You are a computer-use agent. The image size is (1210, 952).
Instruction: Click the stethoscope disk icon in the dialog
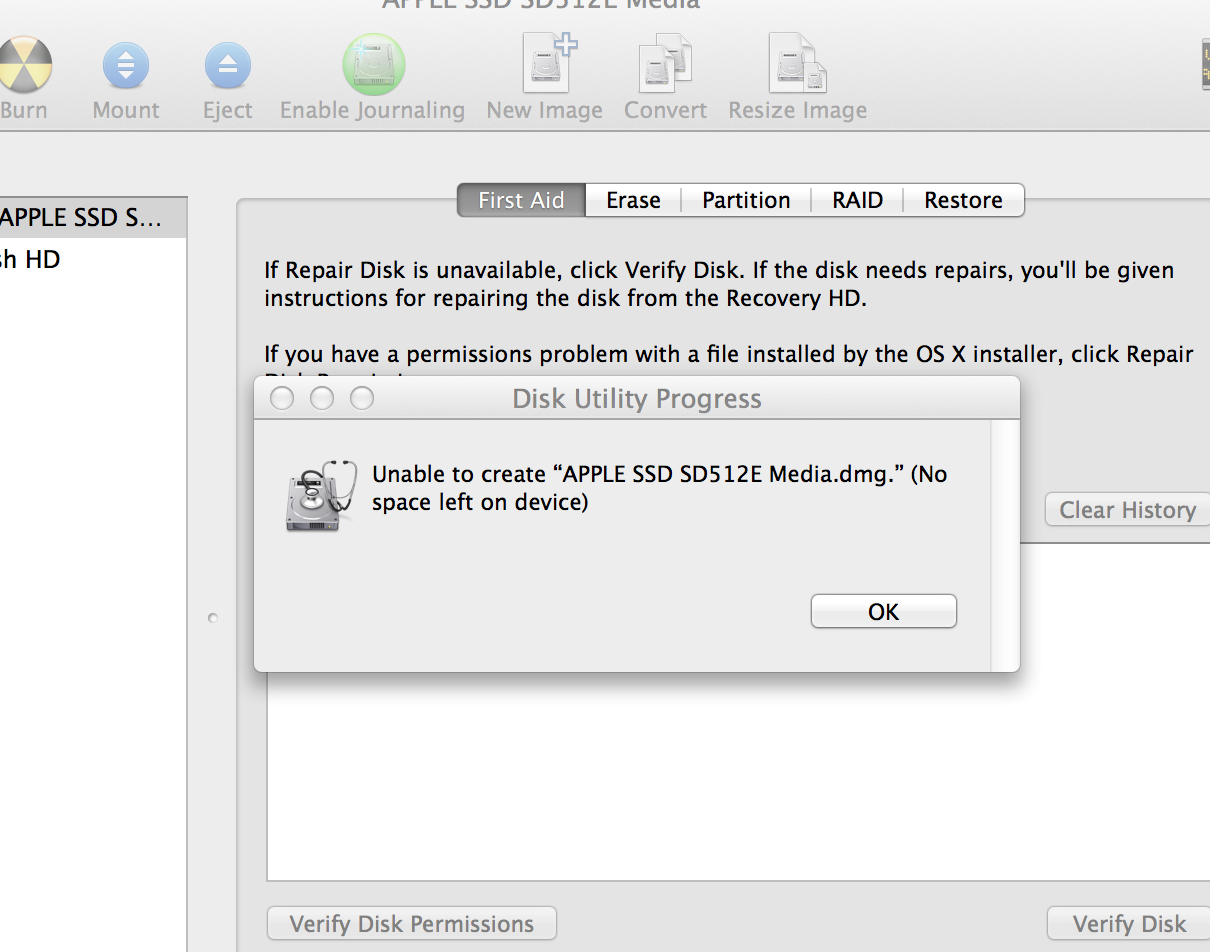click(321, 495)
